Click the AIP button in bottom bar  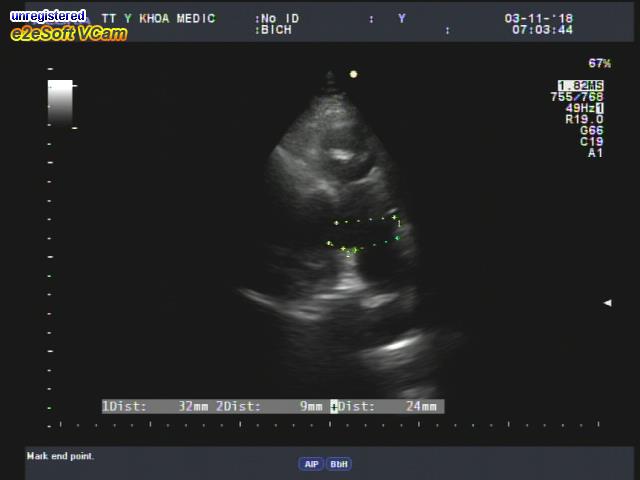pos(311,464)
